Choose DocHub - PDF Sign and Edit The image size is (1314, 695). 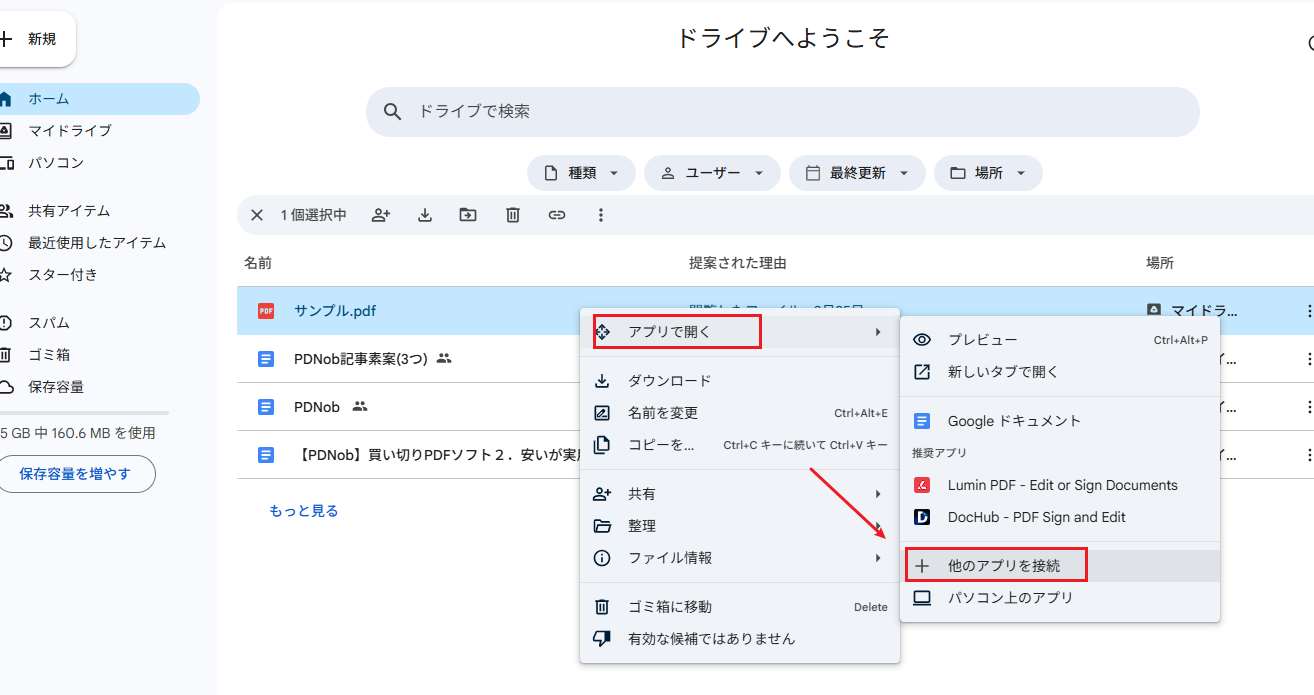1060,517
